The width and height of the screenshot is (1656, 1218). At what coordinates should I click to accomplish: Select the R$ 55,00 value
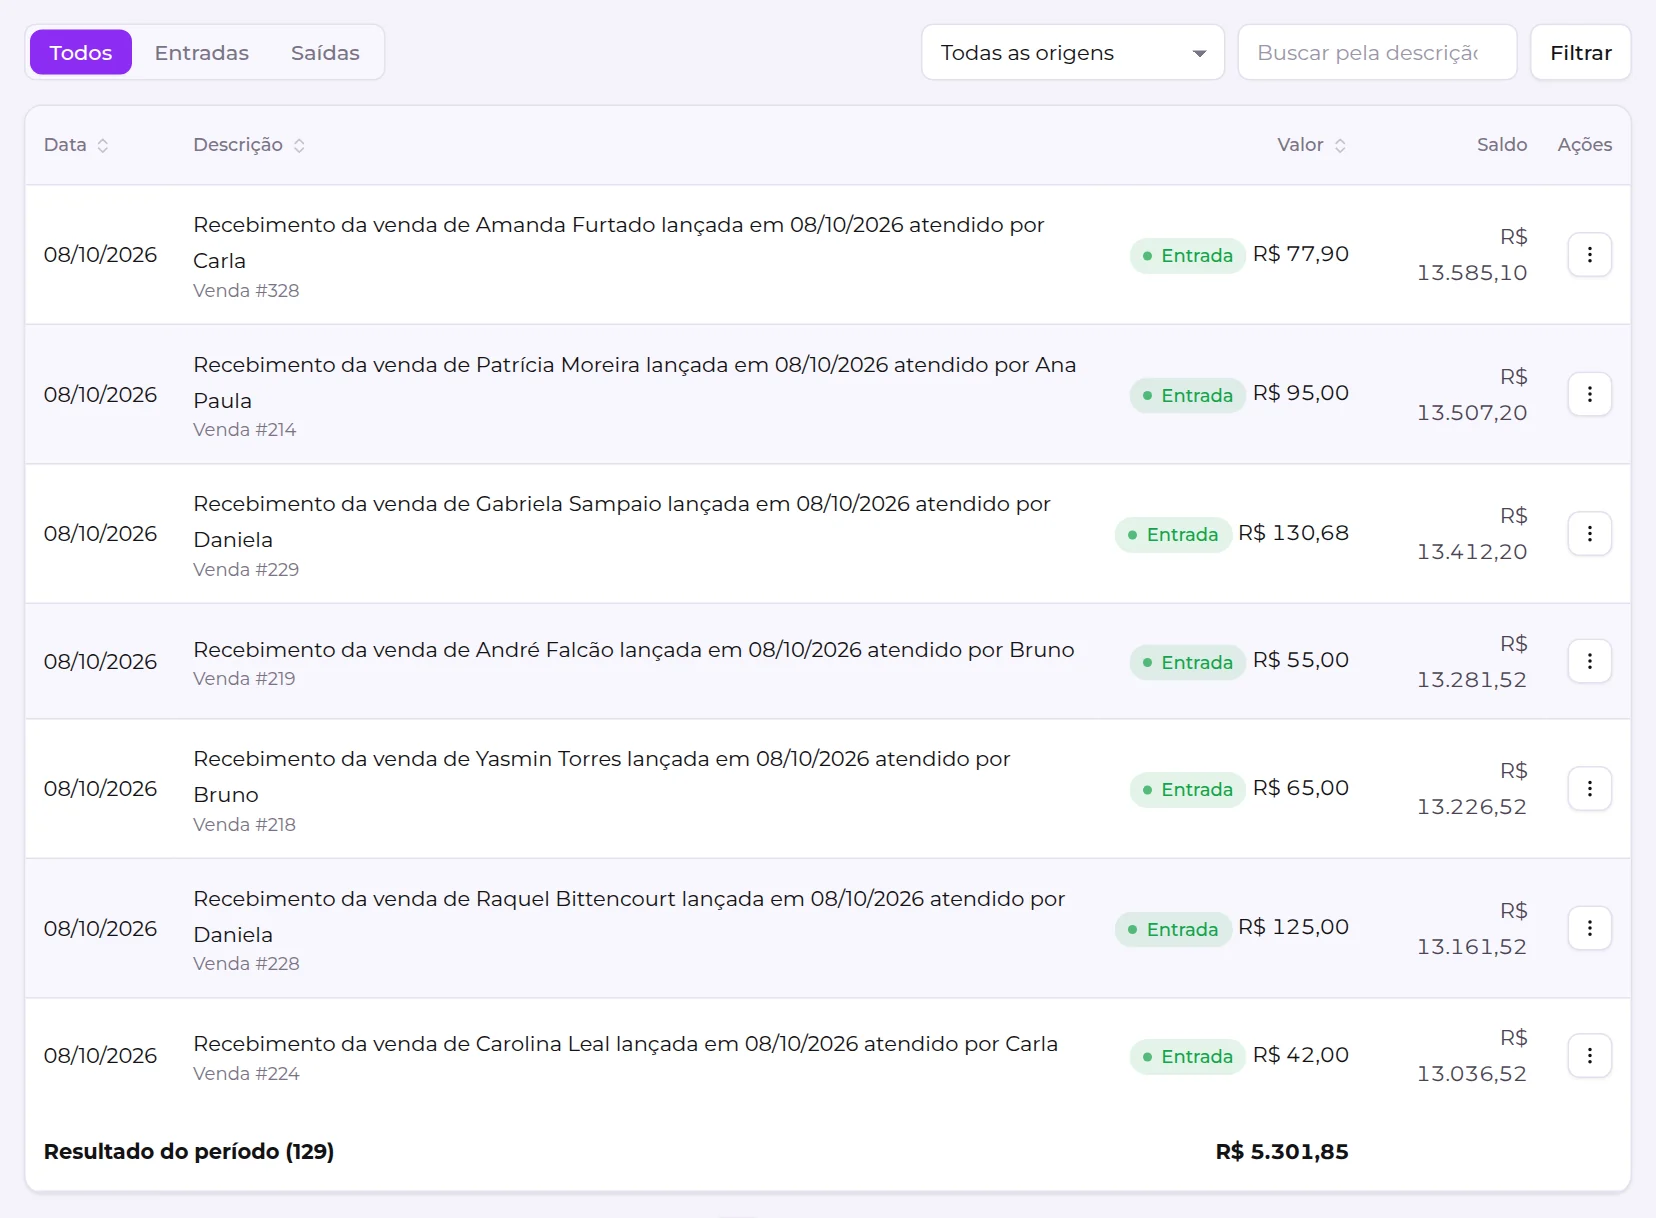pos(1300,660)
